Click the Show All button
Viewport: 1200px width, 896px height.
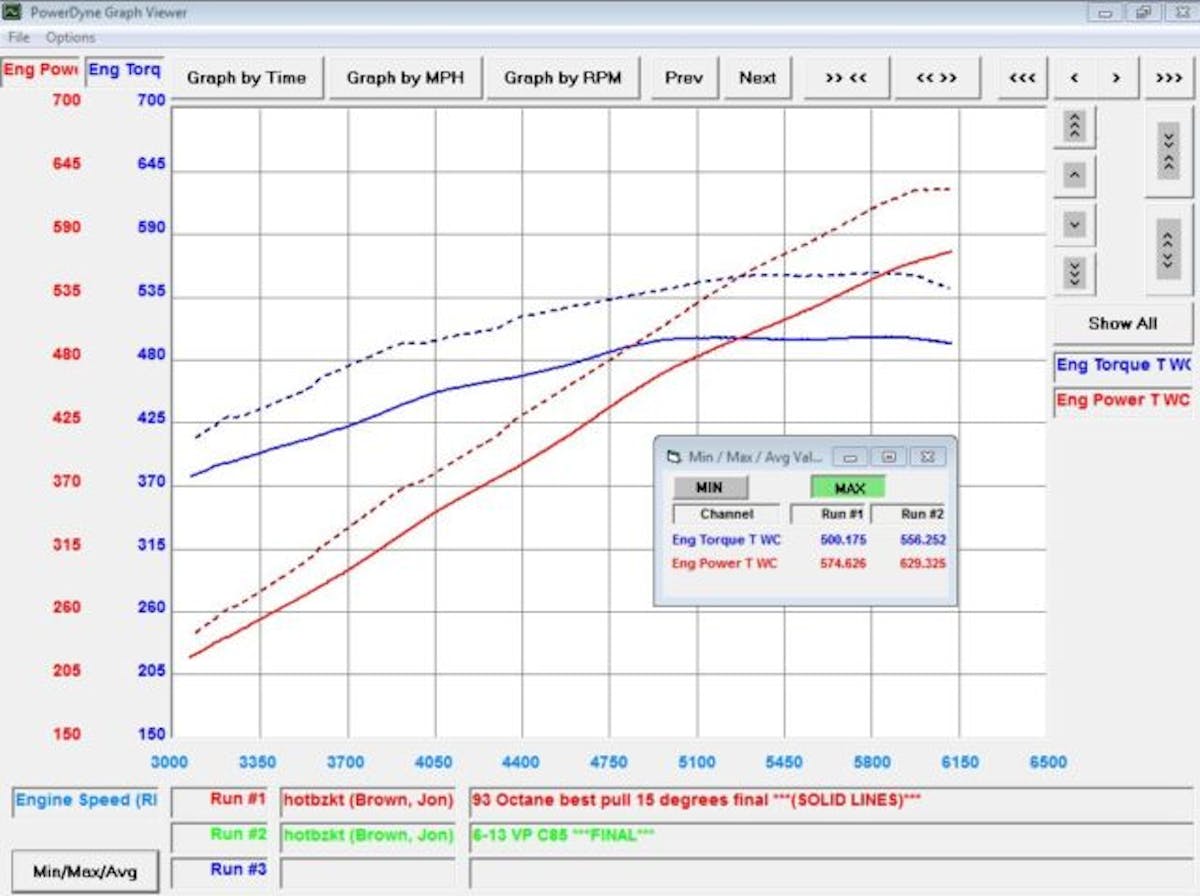(x=1123, y=323)
